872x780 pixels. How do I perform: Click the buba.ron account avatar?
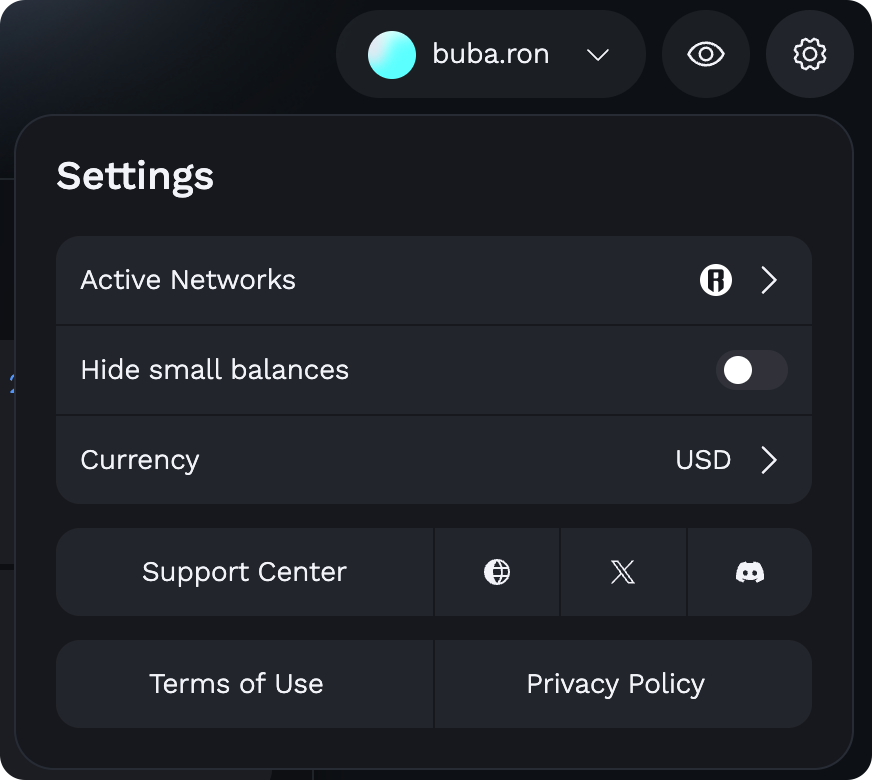392,54
